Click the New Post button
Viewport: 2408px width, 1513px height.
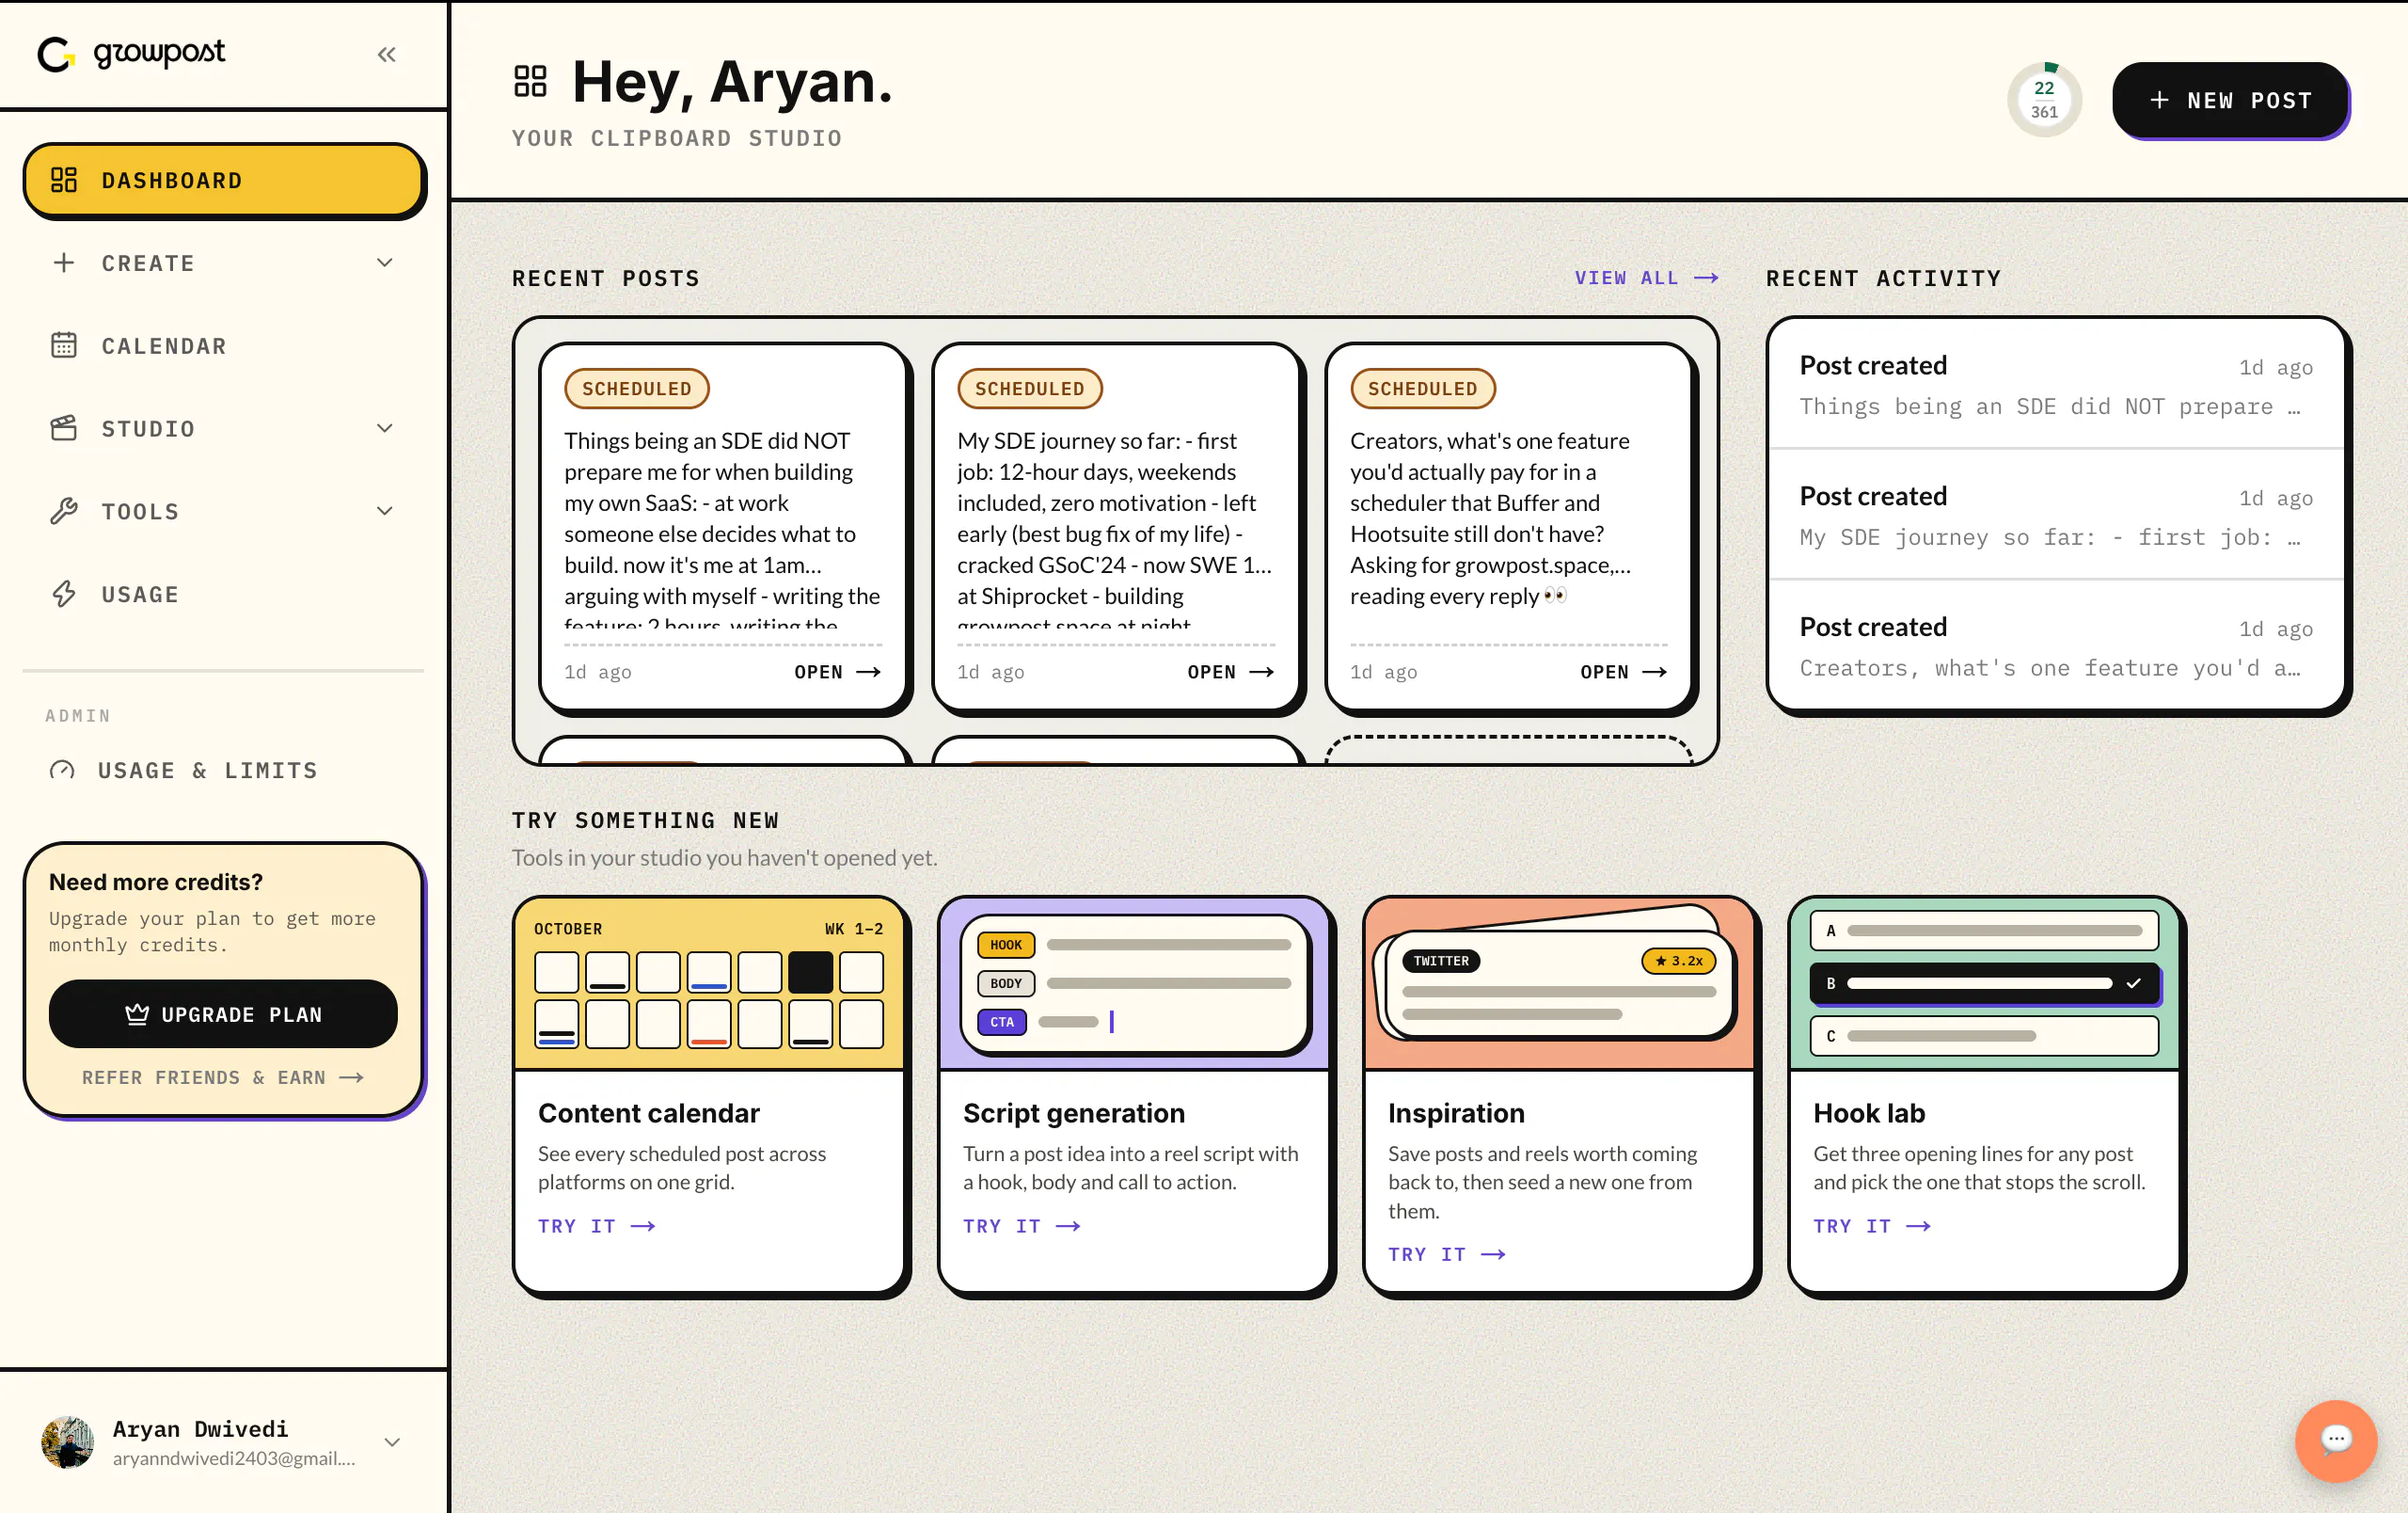click(x=2230, y=100)
